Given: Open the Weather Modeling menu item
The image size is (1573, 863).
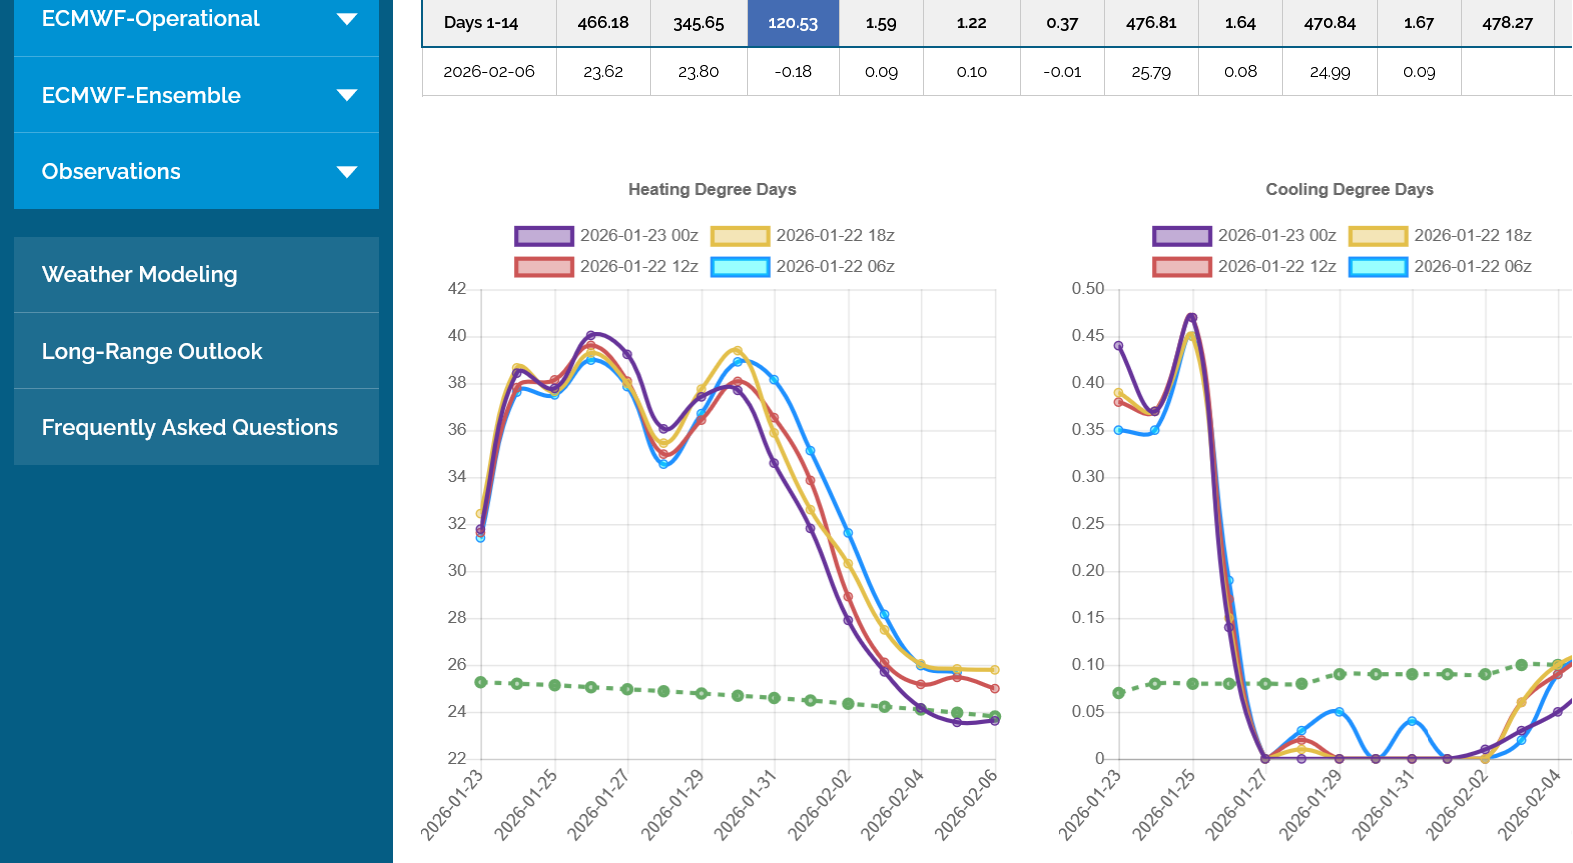Looking at the screenshot, I should pos(140,274).
